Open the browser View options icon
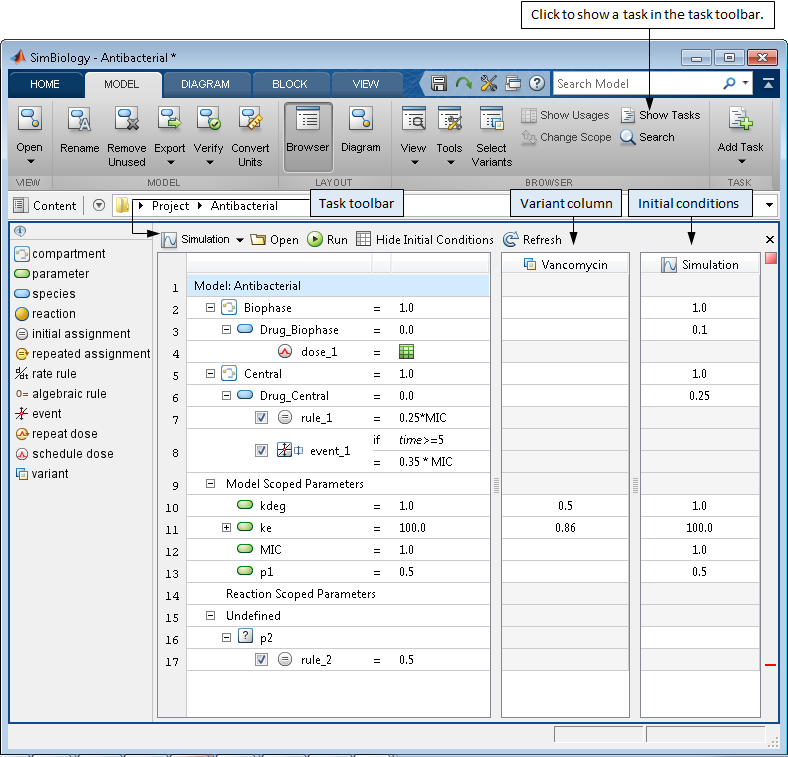The height and width of the screenshot is (757, 788). pyautogui.click(x=413, y=119)
